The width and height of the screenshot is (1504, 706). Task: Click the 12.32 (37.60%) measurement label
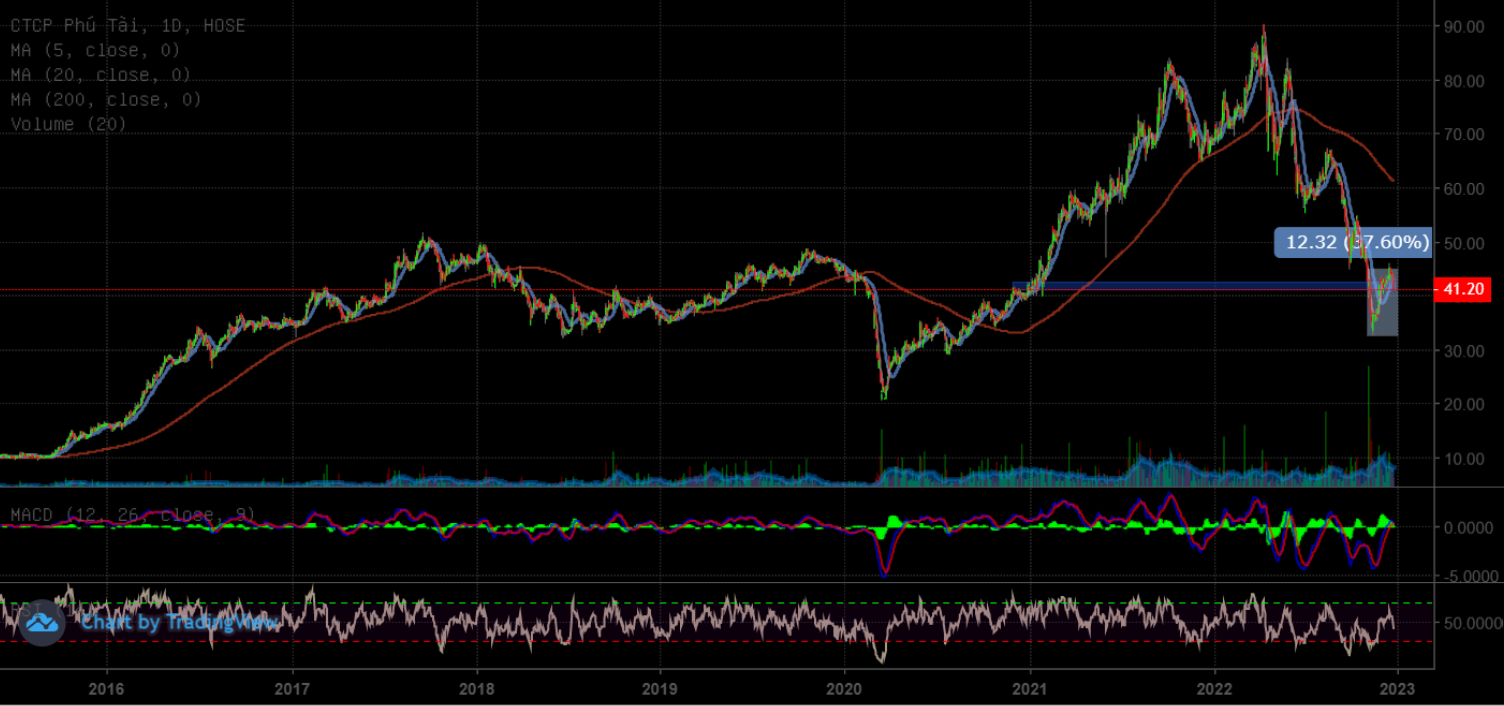coord(1351,242)
